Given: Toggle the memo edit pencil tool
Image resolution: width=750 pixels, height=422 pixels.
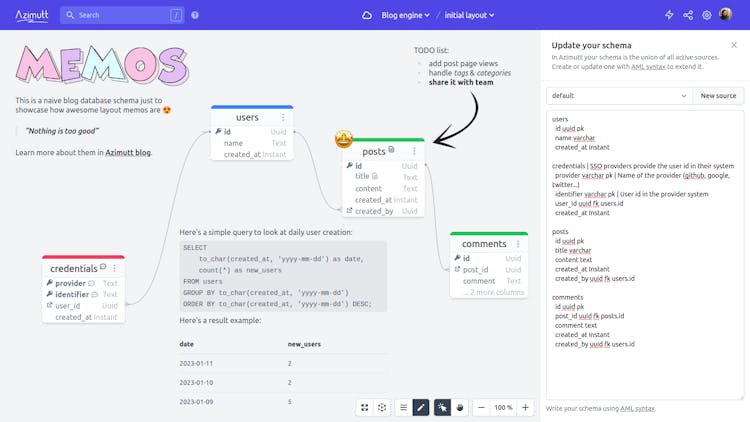Looking at the screenshot, I should [x=420, y=408].
